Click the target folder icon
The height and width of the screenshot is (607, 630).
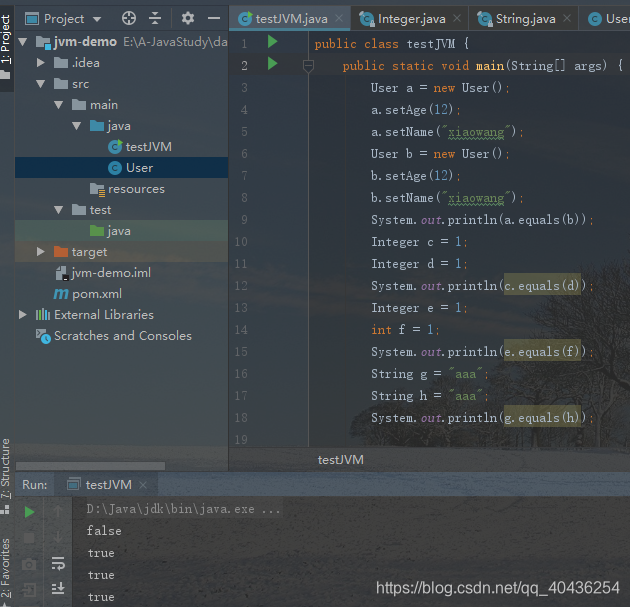click(x=61, y=252)
